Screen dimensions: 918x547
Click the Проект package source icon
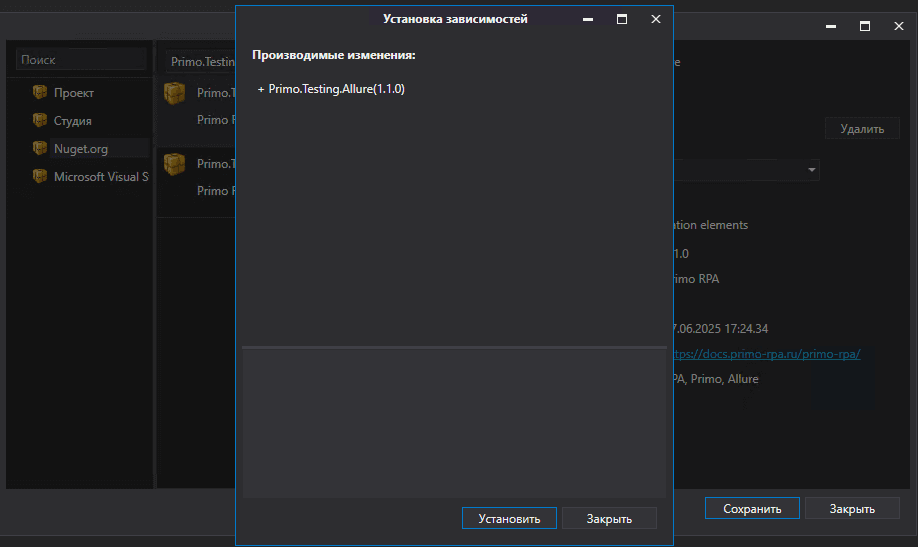[40, 92]
